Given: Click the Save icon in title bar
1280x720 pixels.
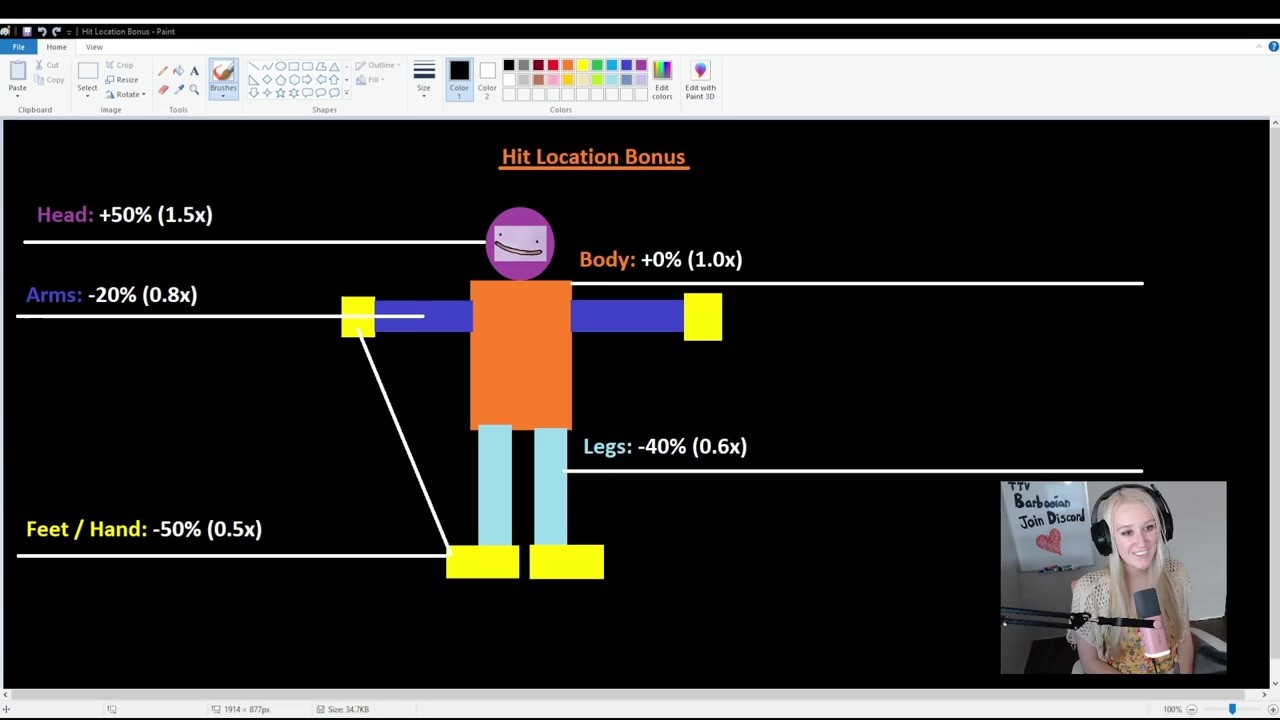Looking at the screenshot, I should coord(26,31).
